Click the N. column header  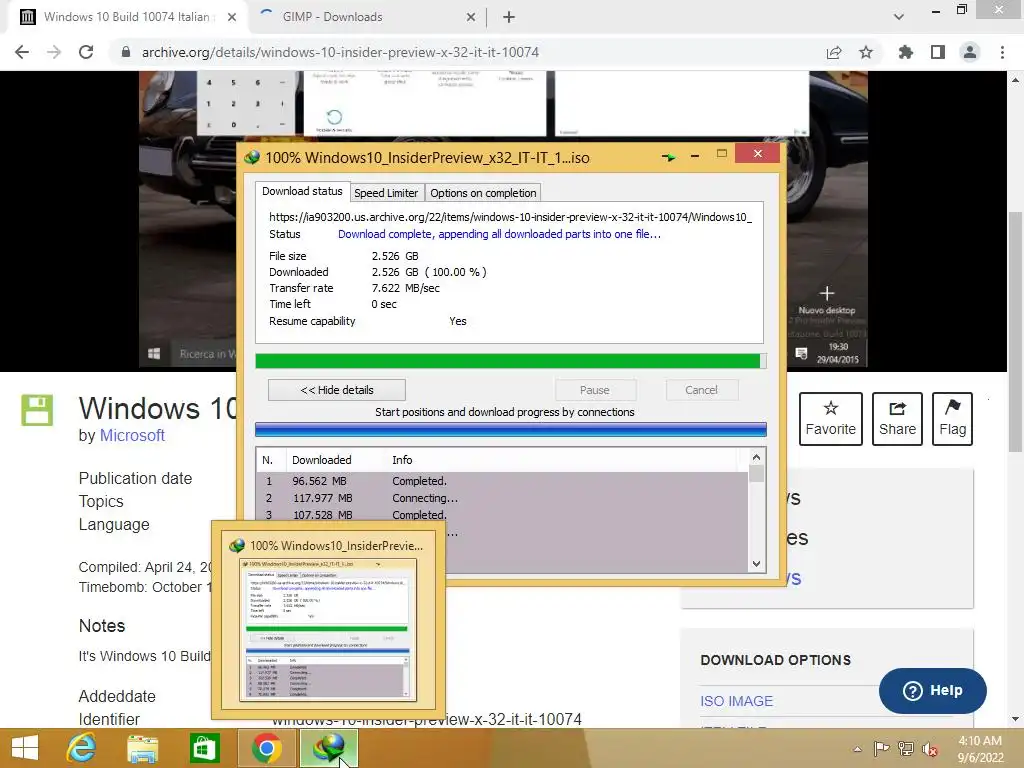(x=268, y=460)
